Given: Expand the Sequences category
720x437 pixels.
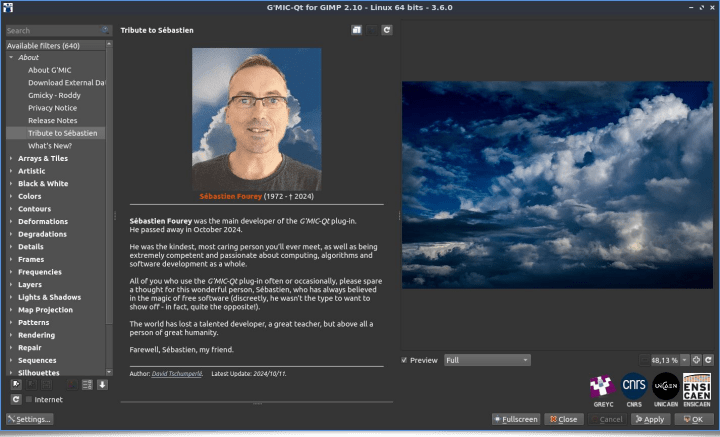Looking at the screenshot, I should pos(11,360).
